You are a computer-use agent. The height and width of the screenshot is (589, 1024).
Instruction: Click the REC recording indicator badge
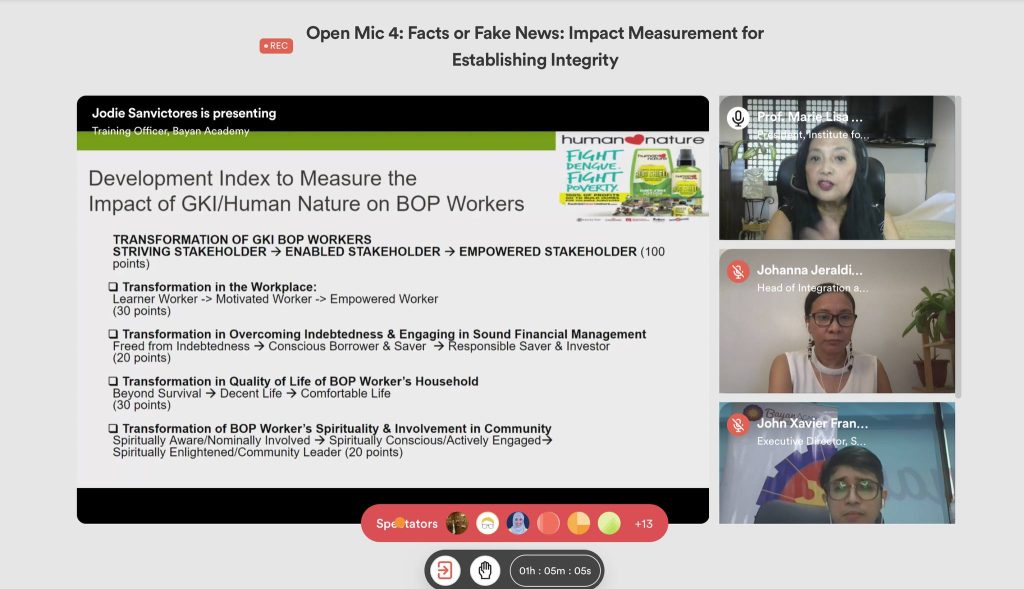276,46
